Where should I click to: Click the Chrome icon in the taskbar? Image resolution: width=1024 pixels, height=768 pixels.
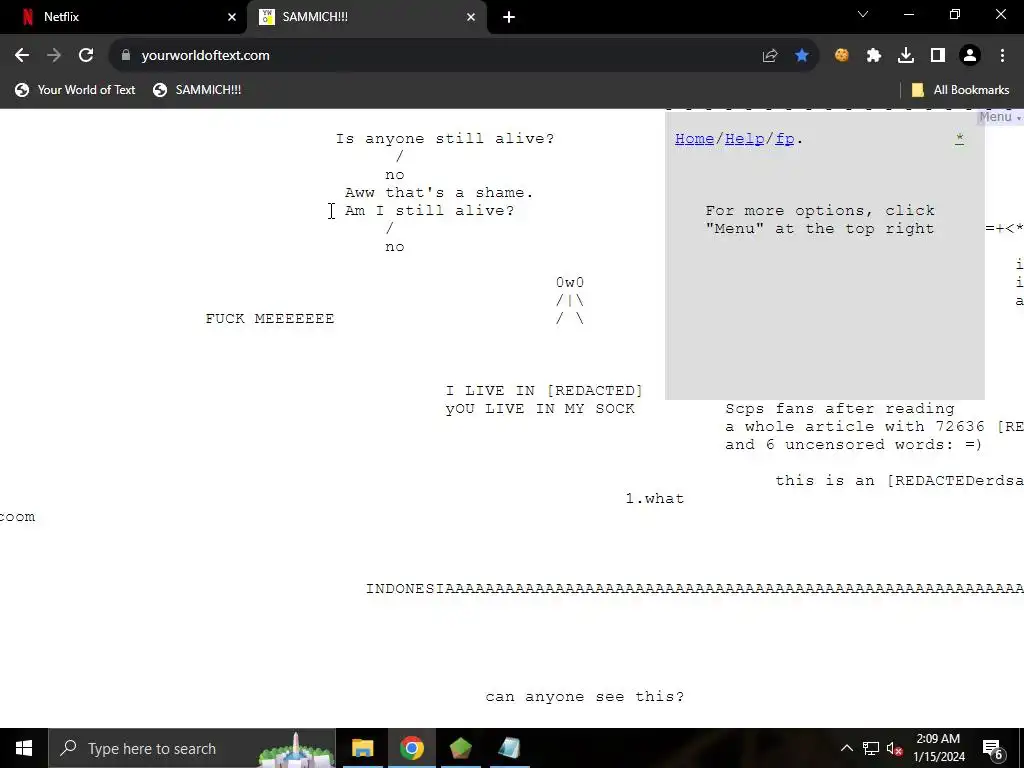[x=411, y=748]
